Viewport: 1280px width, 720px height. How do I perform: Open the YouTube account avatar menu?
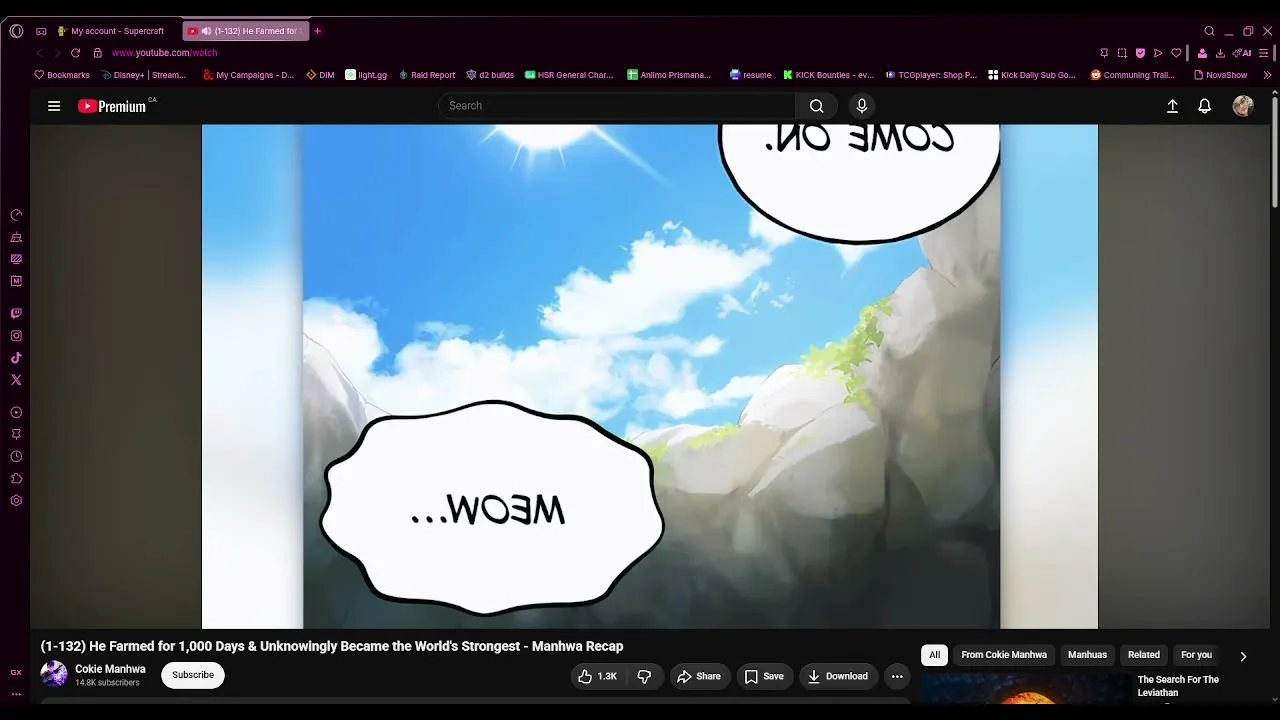[1243, 106]
